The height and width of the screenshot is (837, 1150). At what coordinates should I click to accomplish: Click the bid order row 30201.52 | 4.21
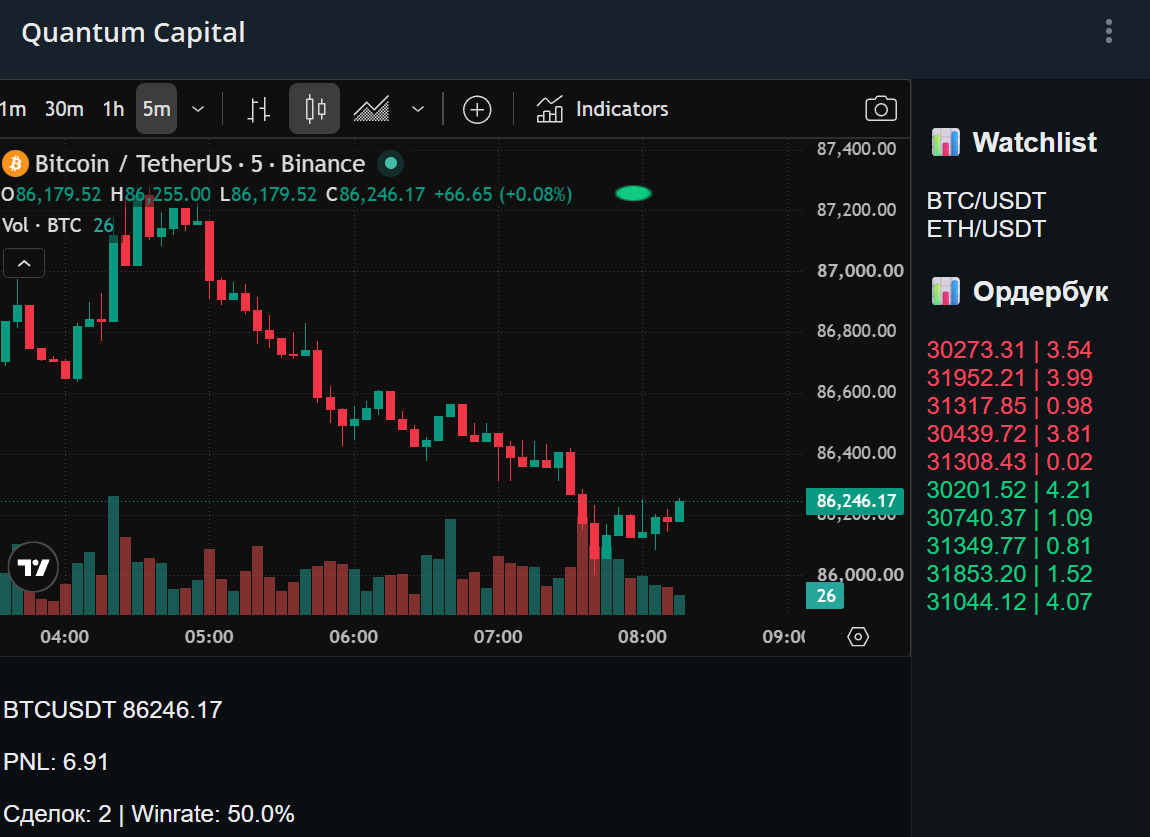1009,489
